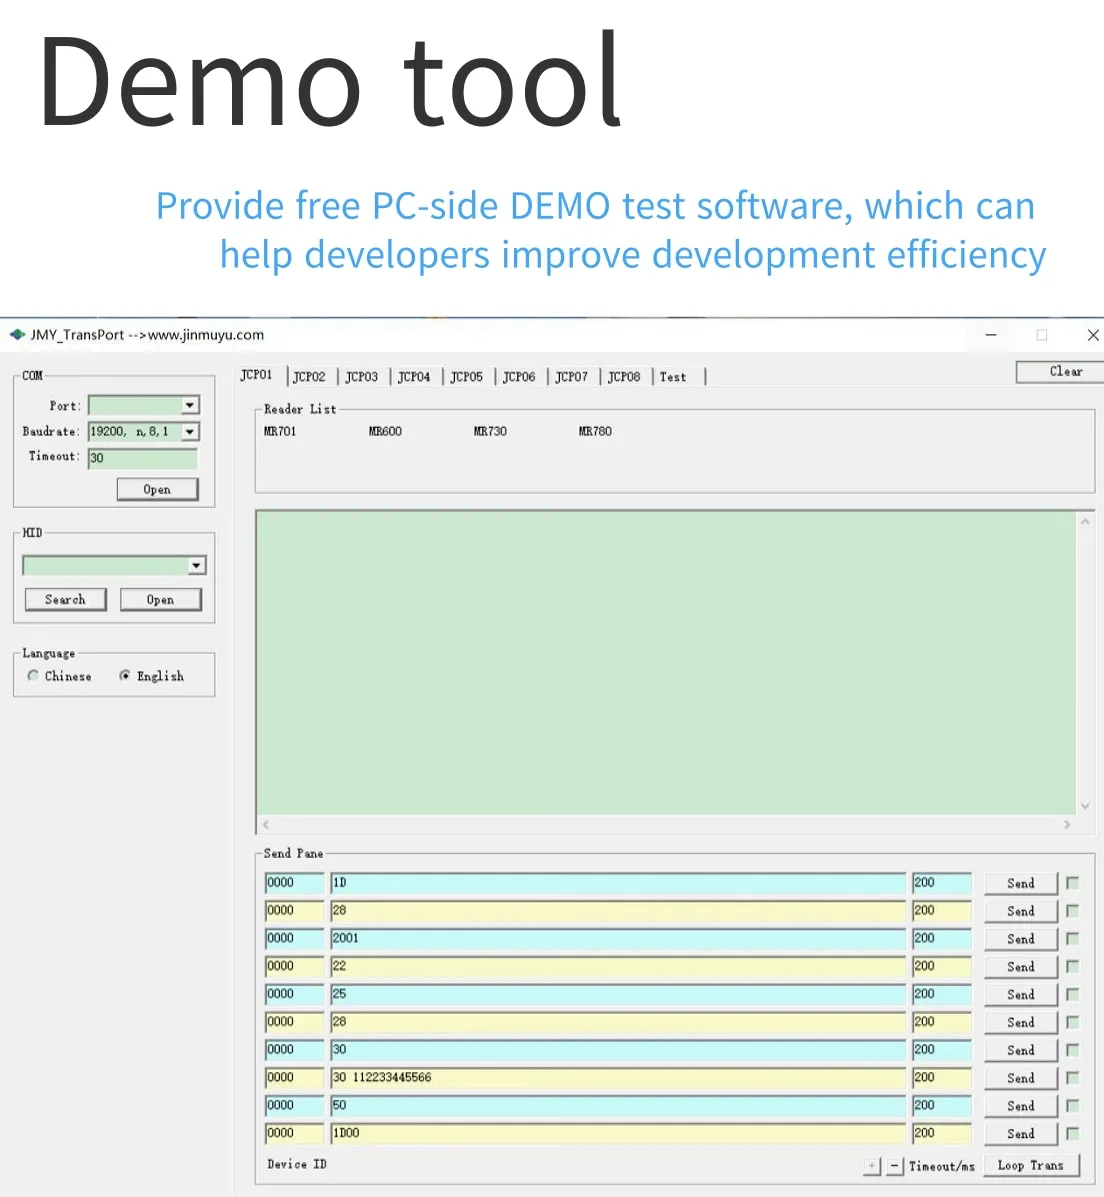Click Send for the 1D00 command row
The image size is (1104, 1197).
(1021, 1134)
